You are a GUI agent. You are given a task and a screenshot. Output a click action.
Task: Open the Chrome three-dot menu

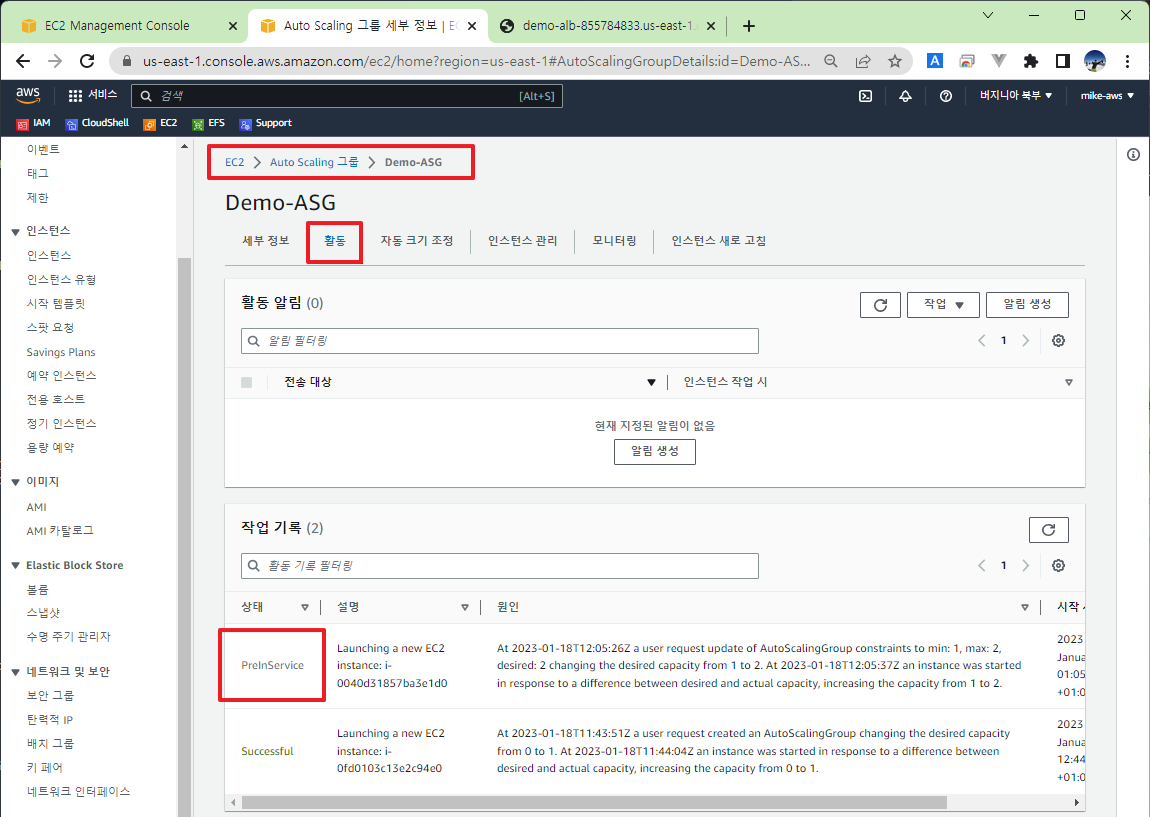[1127, 61]
